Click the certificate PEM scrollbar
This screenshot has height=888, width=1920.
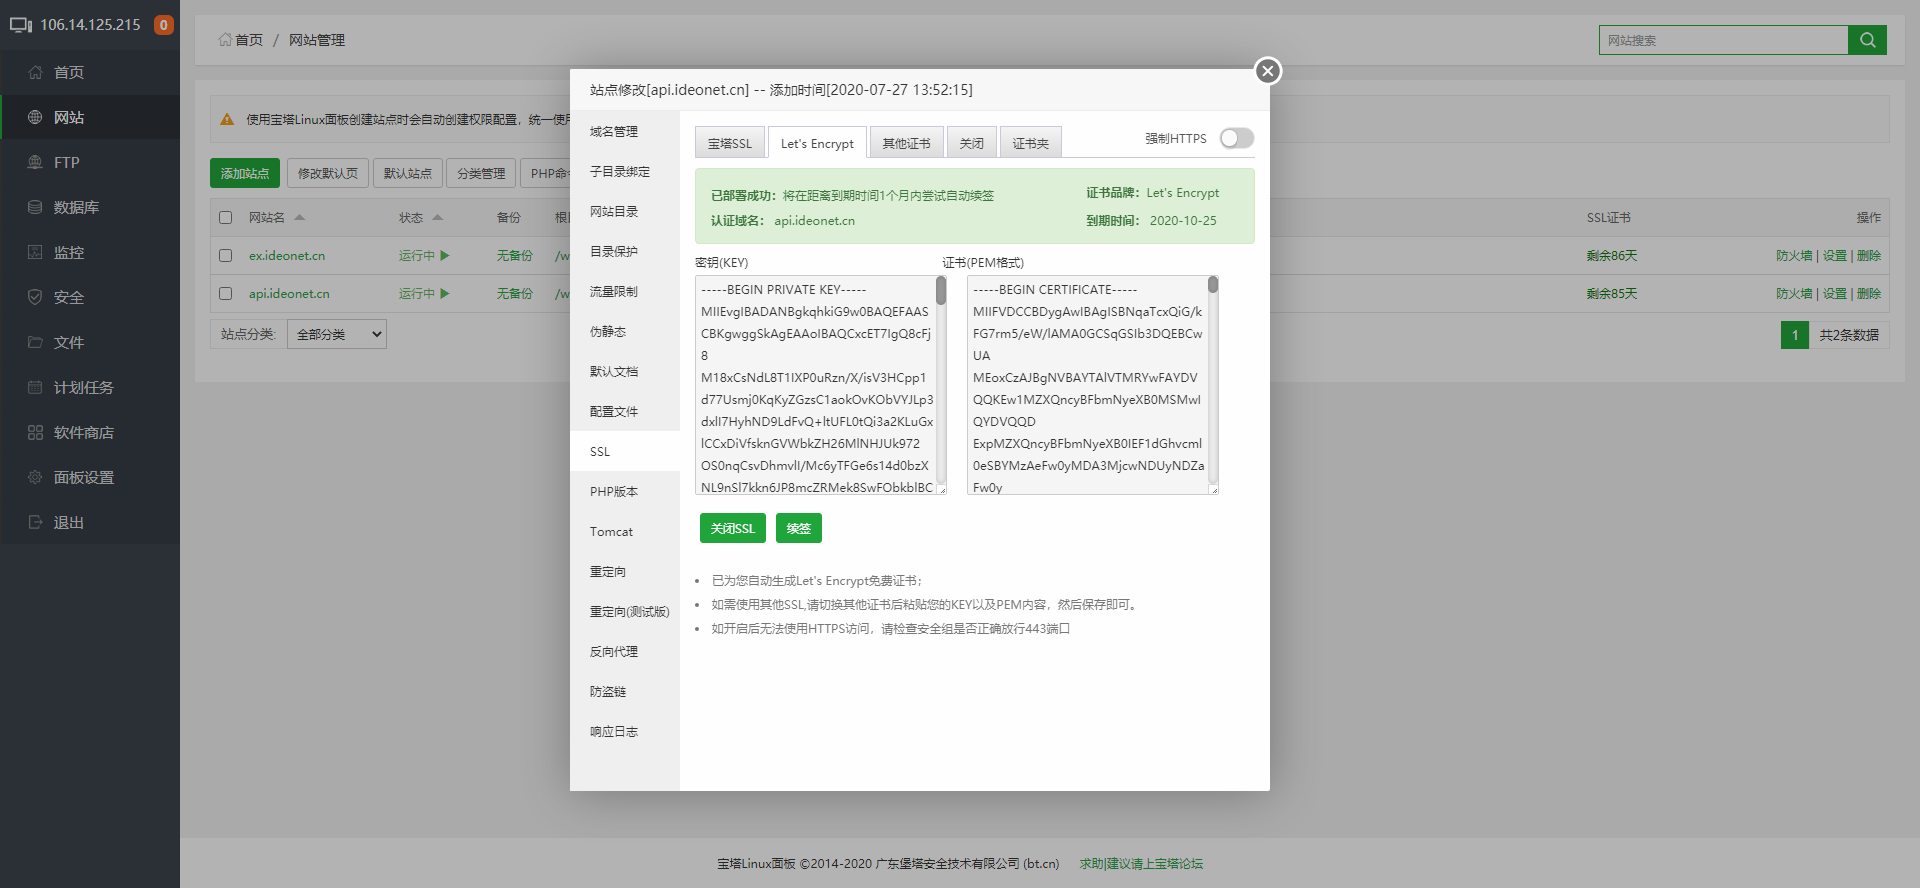1213,285
